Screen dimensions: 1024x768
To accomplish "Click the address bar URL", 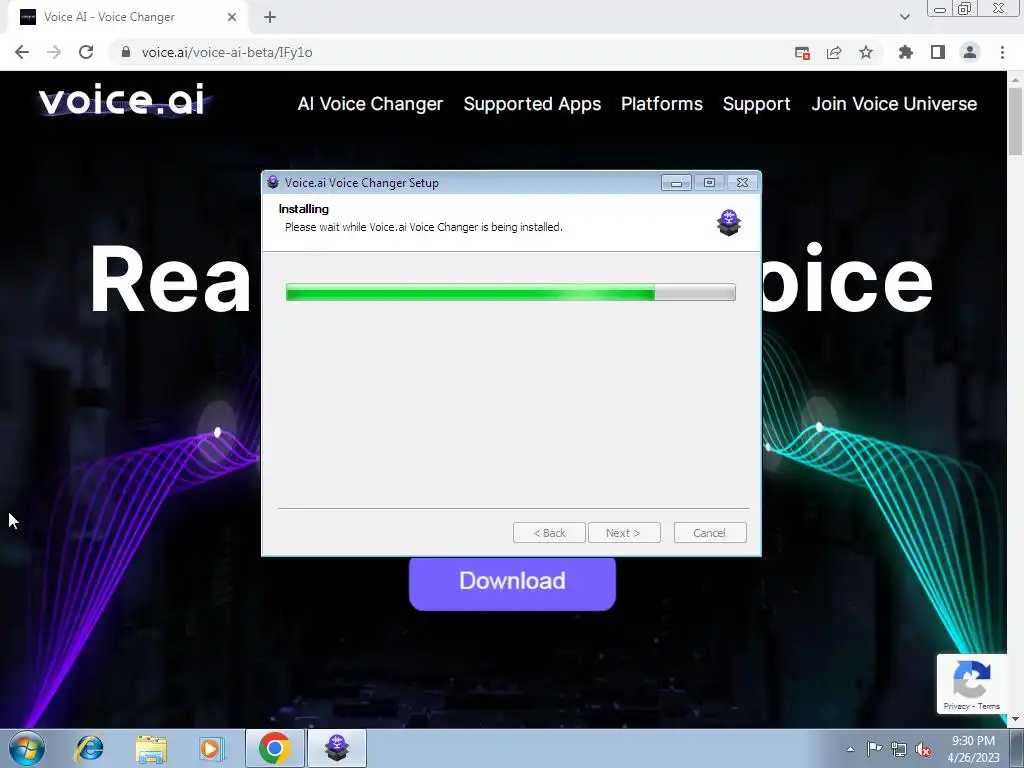I will click(x=227, y=52).
